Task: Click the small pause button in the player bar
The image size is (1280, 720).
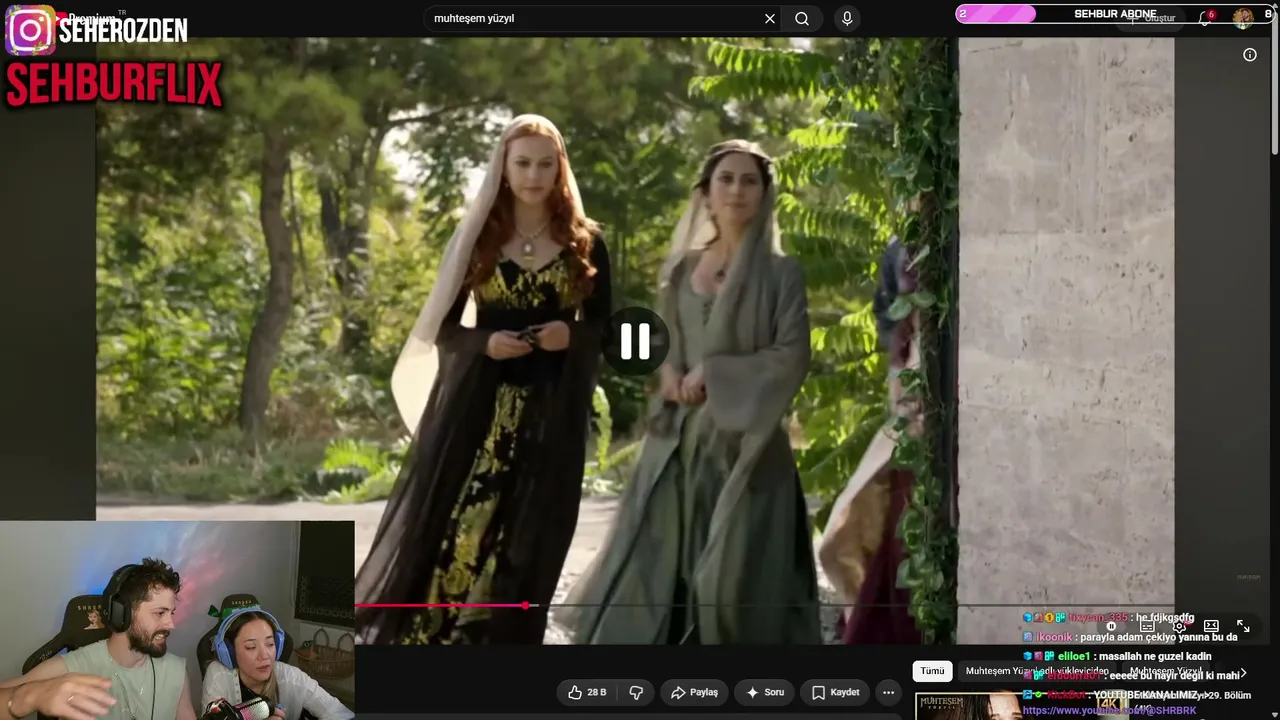Action: [1111, 626]
